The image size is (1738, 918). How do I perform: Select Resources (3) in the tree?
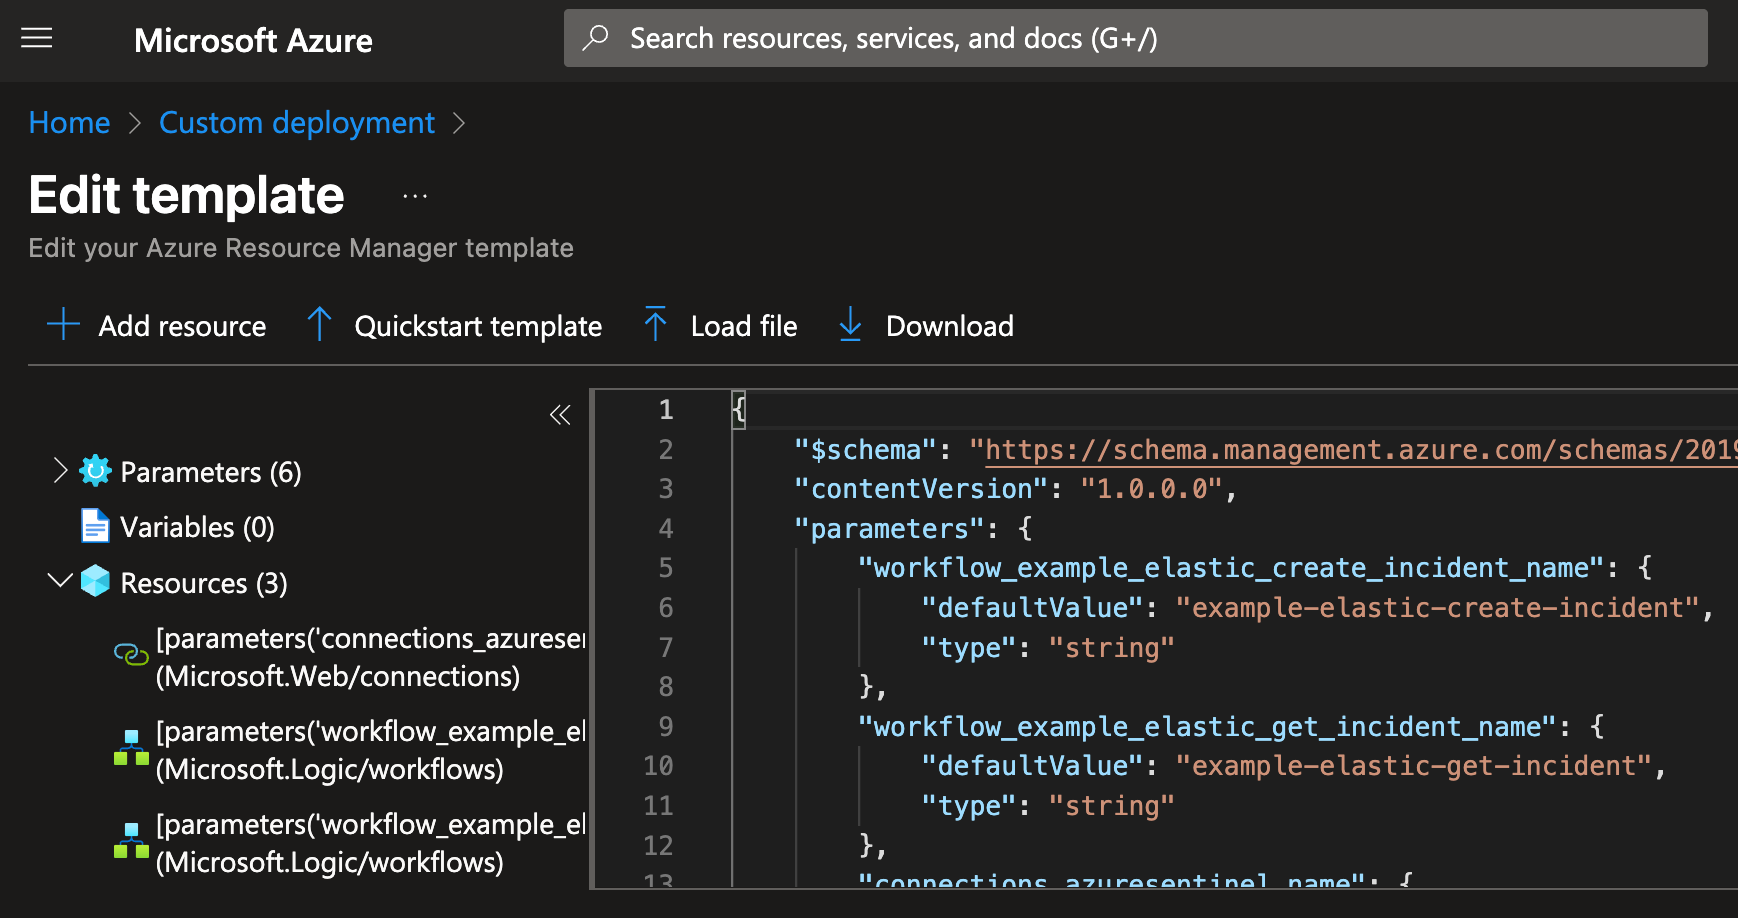[x=204, y=583]
